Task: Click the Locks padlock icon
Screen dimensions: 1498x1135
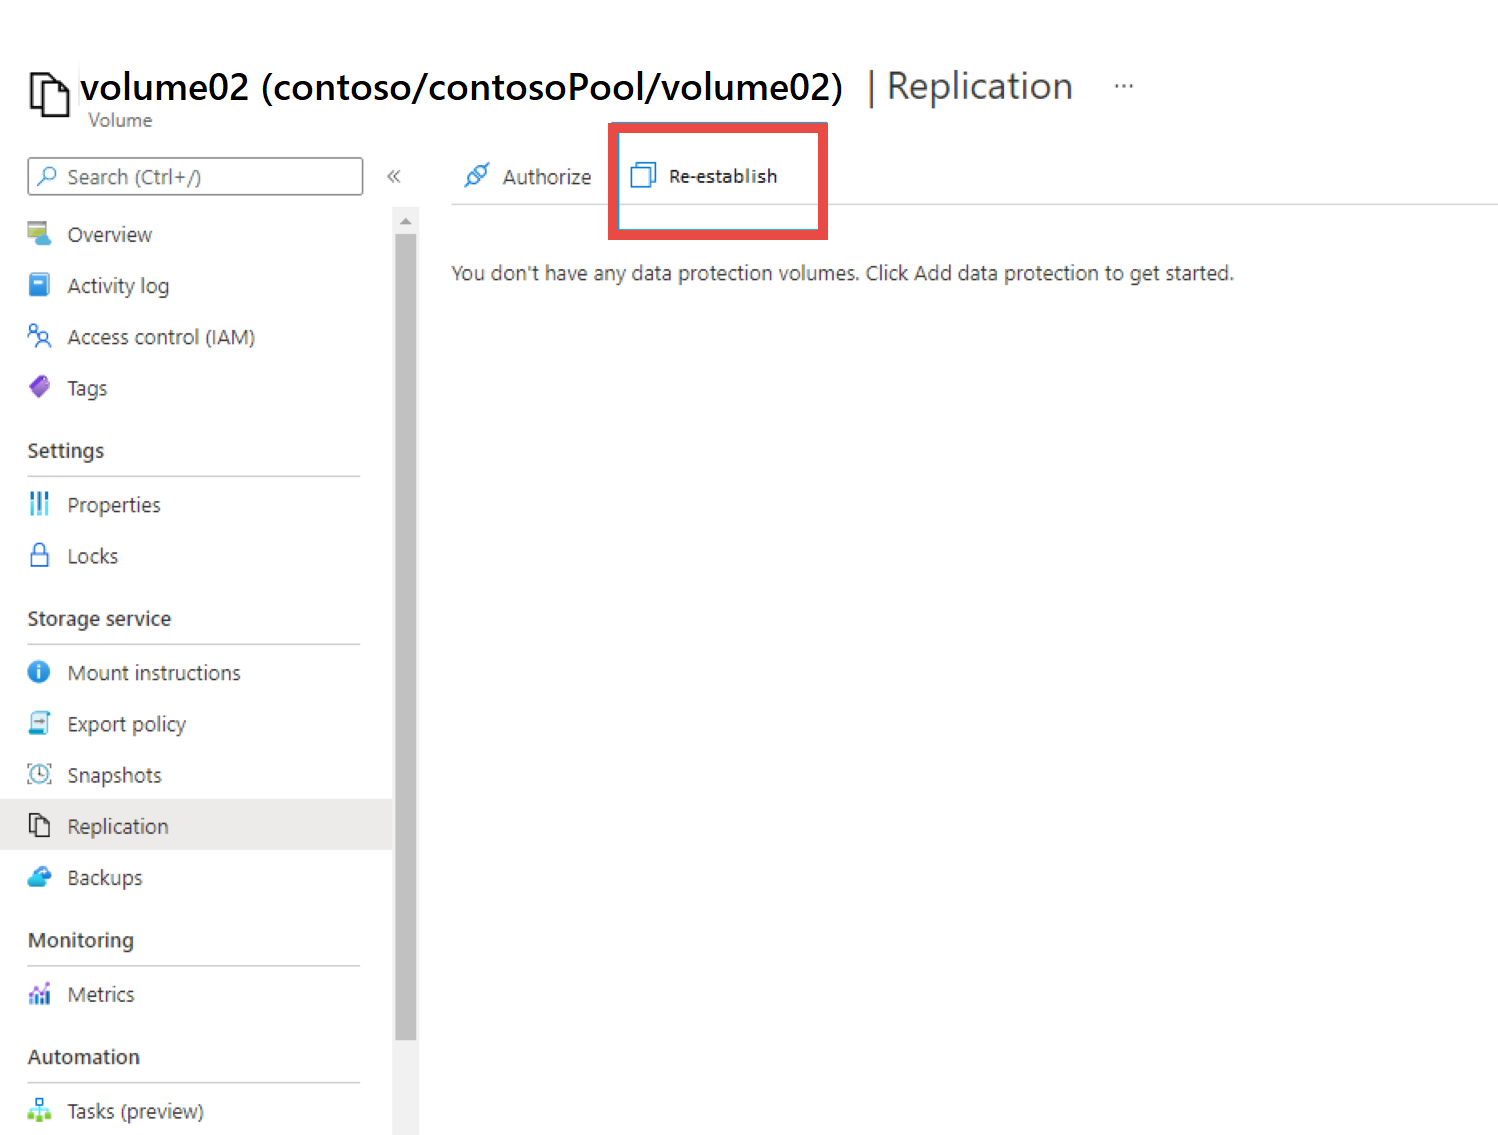Action: (x=39, y=555)
